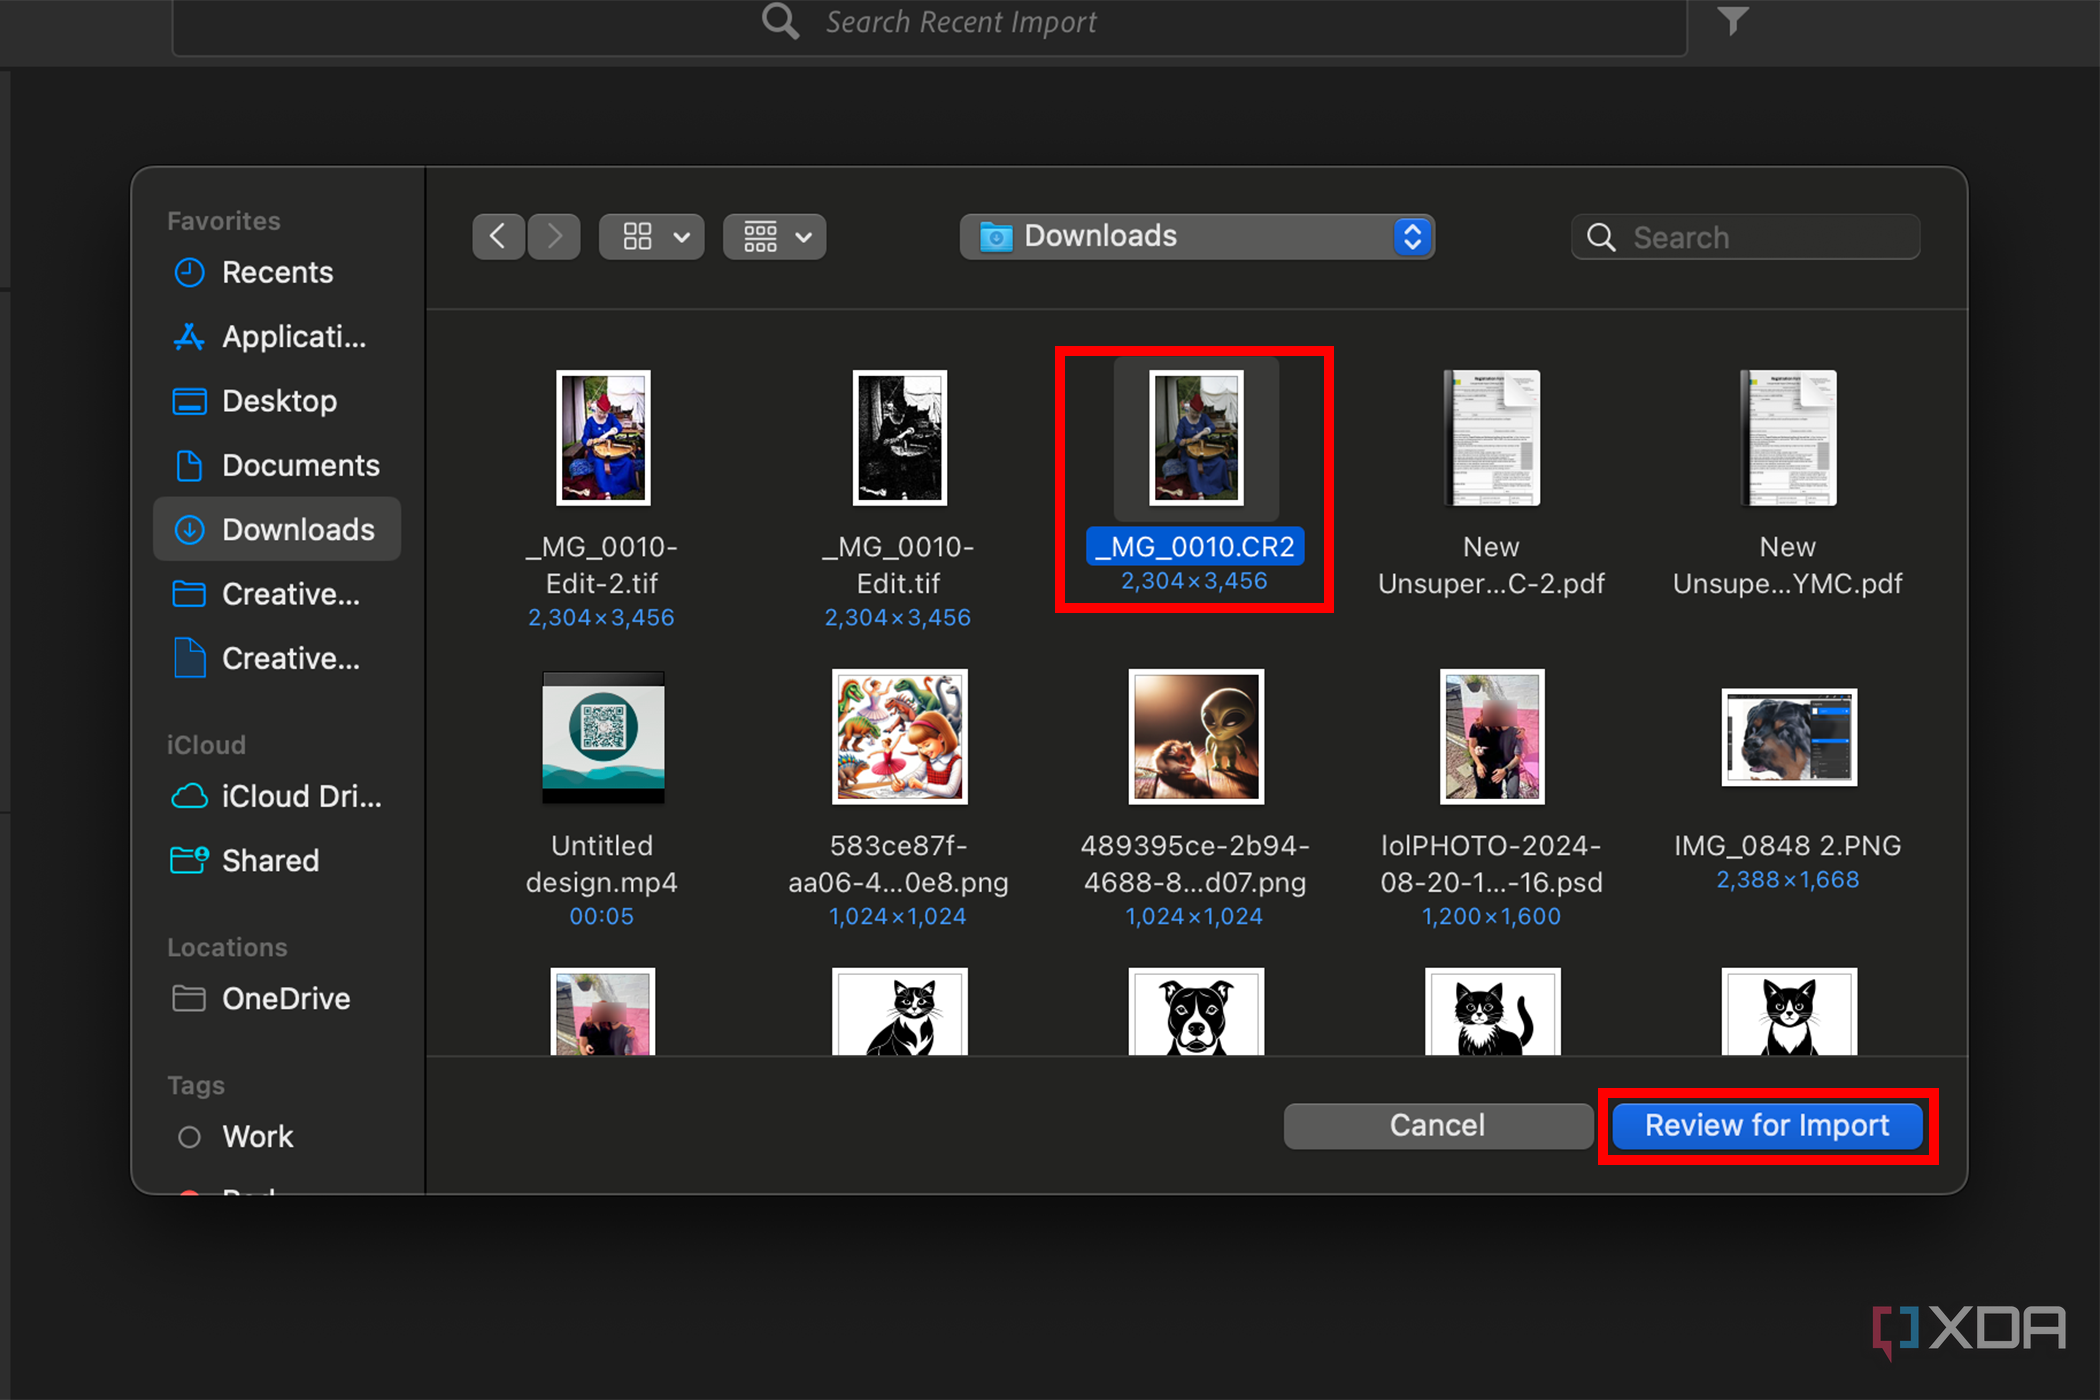Open the Shared iCloud section
The height and width of the screenshot is (1400, 2100).
[x=270, y=860]
